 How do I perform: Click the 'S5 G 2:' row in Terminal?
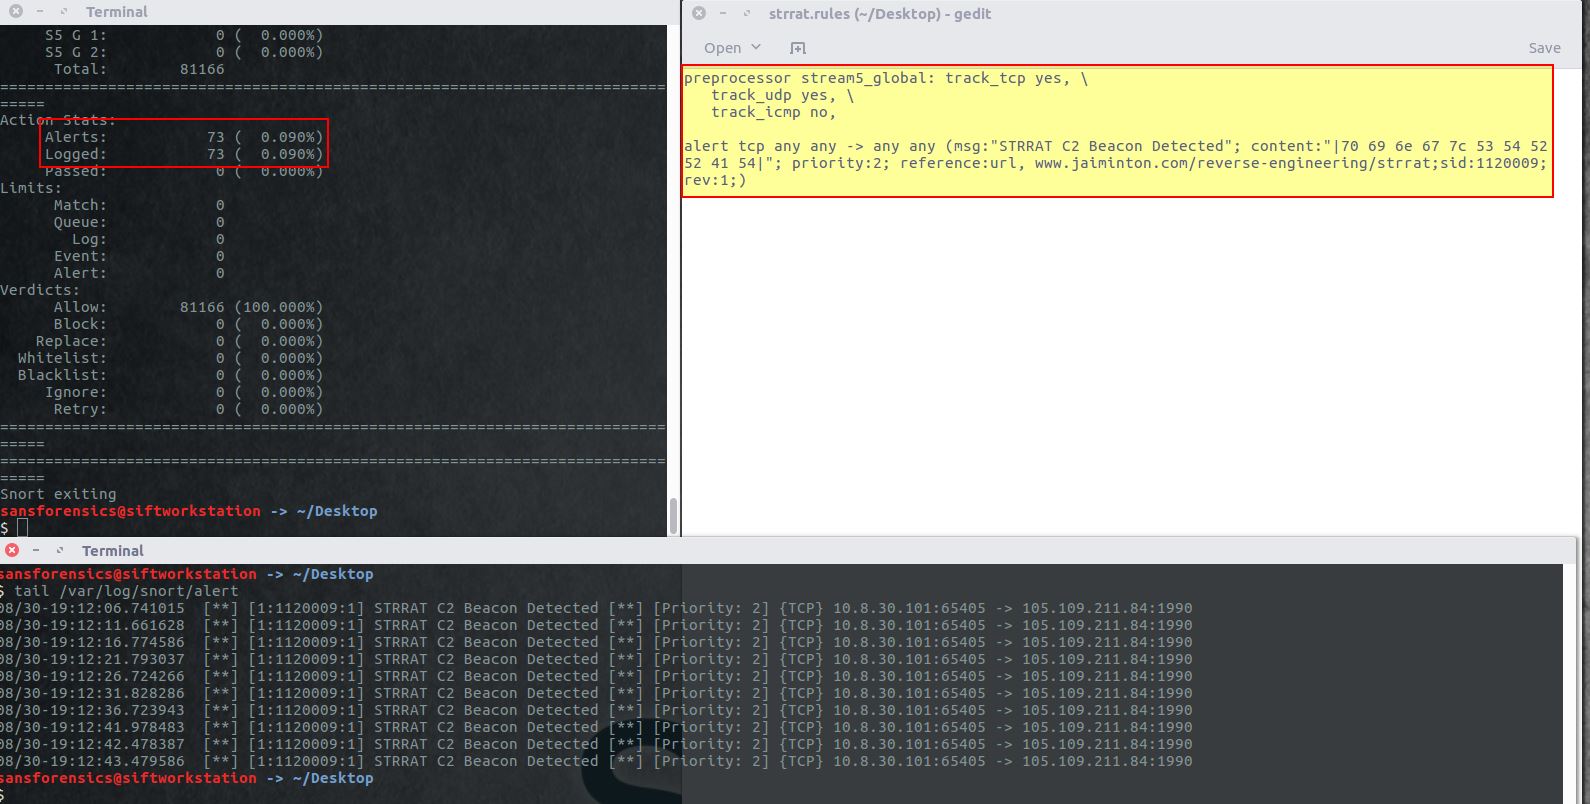pos(183,52)
